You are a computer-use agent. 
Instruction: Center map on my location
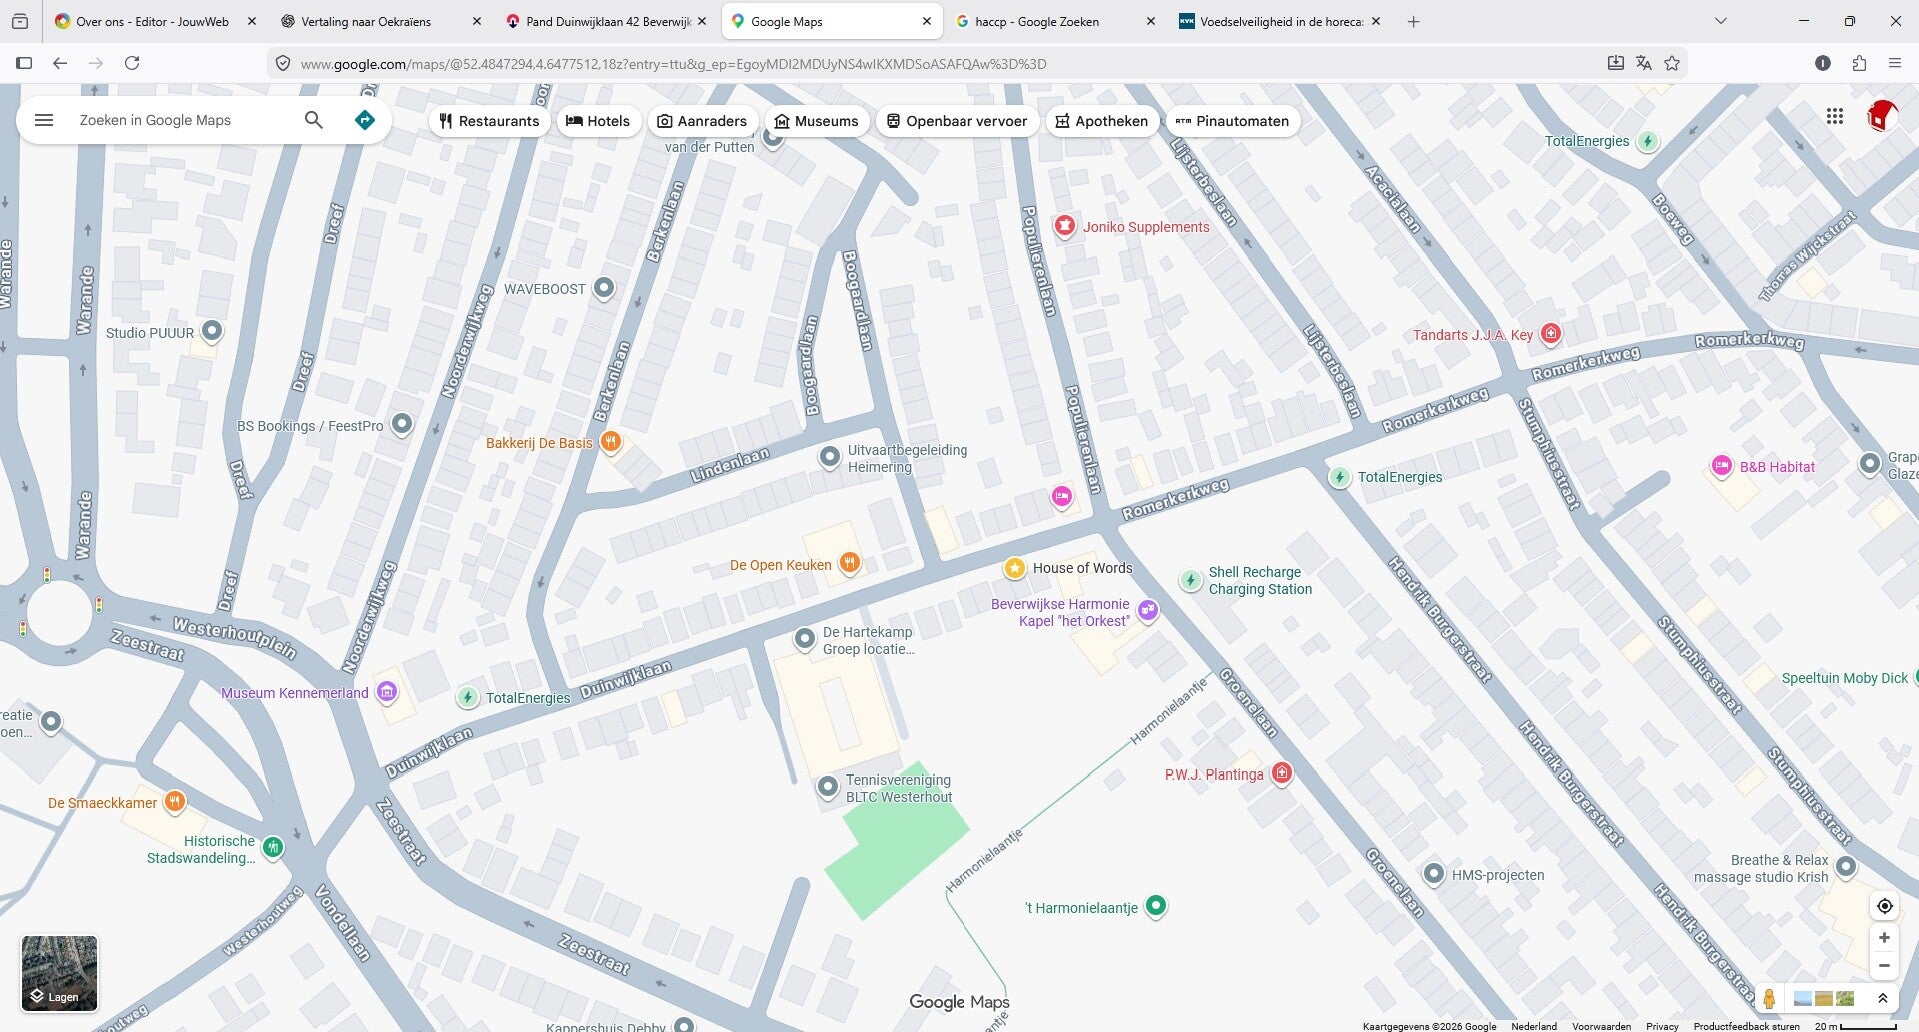pyautogui.click(x=1884, y=906)
